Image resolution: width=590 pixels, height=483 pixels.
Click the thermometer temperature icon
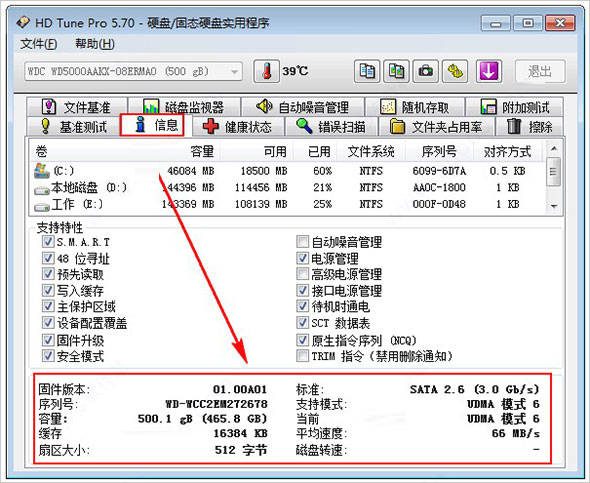tap(266, 71)
